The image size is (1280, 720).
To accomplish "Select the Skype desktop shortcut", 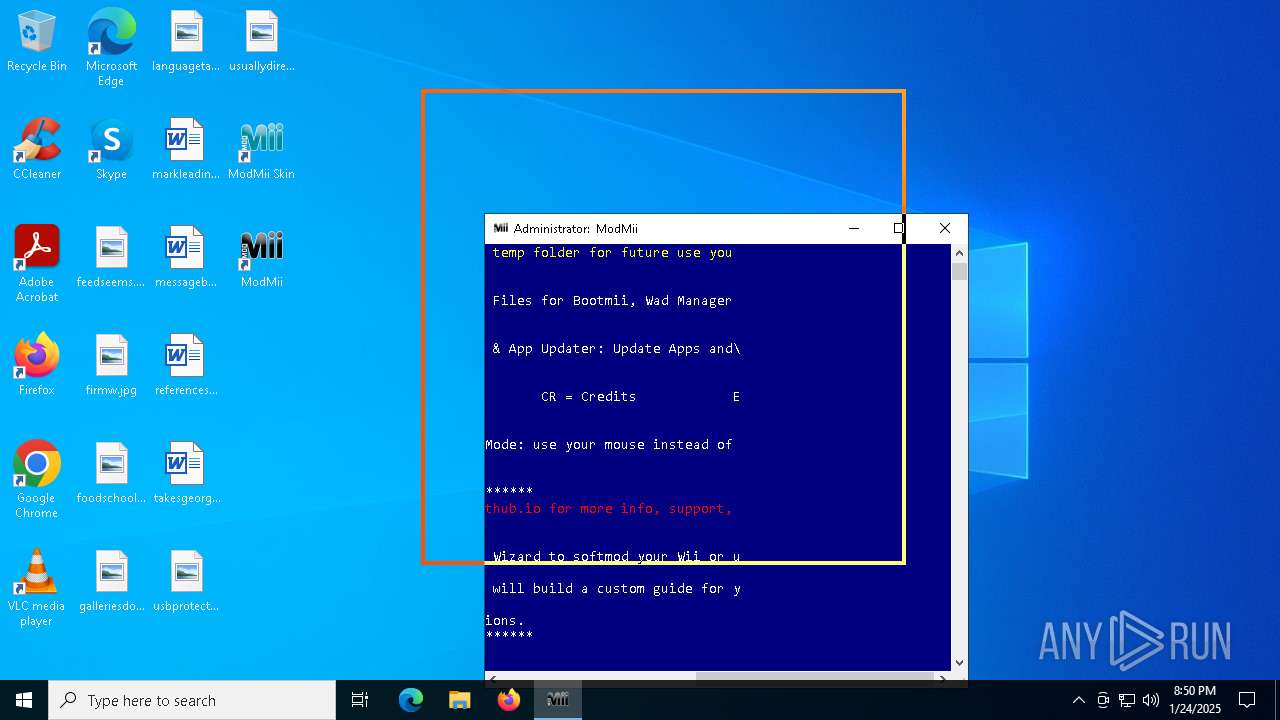I will 111,150.
